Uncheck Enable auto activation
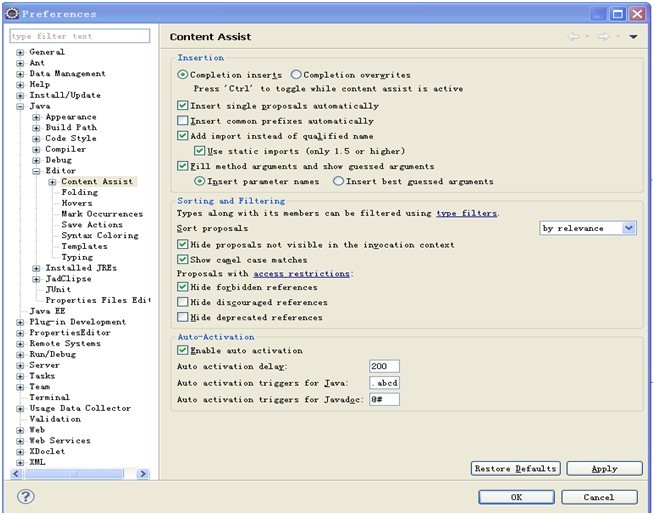 click(182, 351)
